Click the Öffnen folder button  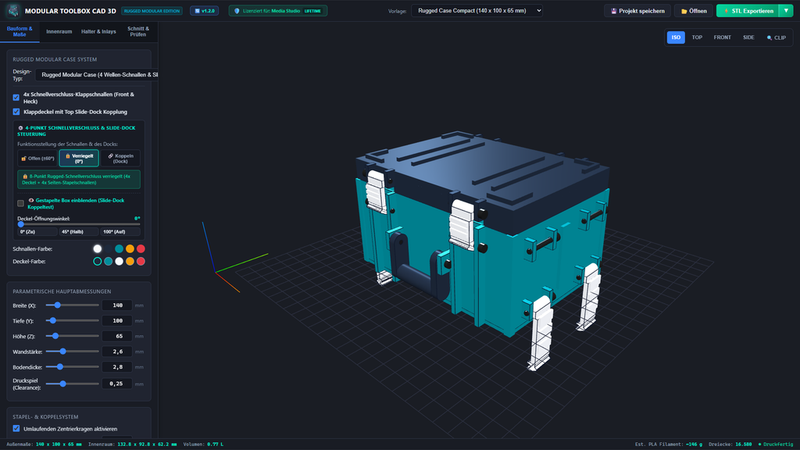point(693,11)
